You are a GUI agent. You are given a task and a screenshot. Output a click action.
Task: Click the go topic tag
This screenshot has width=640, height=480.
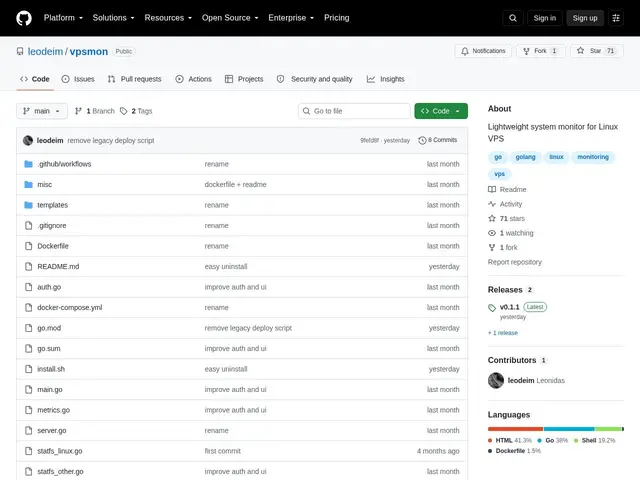pos(498,157)
